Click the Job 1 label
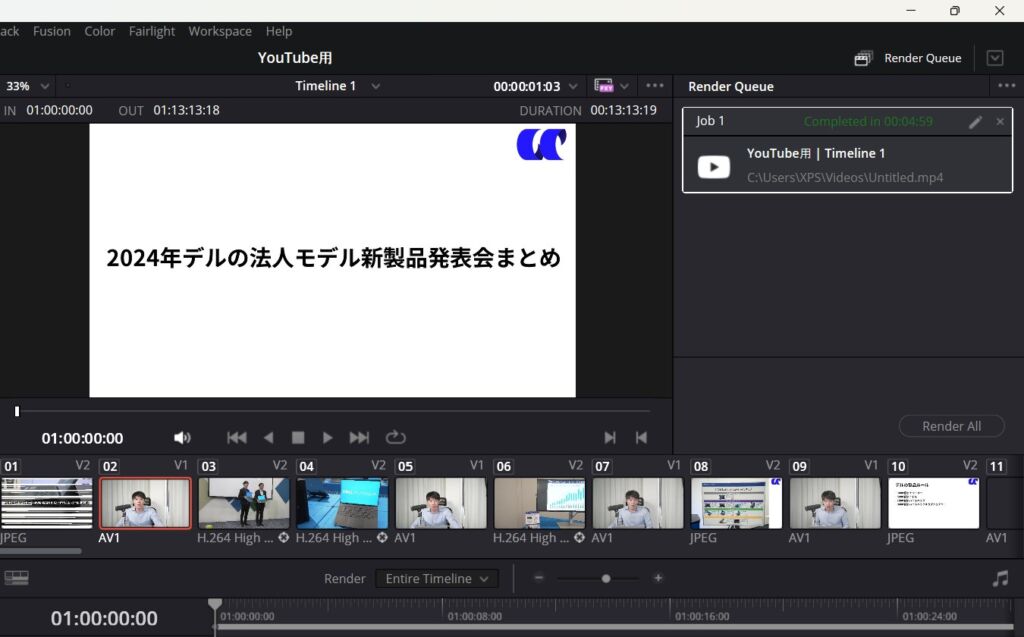1024x637 pixels. pos(710,122)
